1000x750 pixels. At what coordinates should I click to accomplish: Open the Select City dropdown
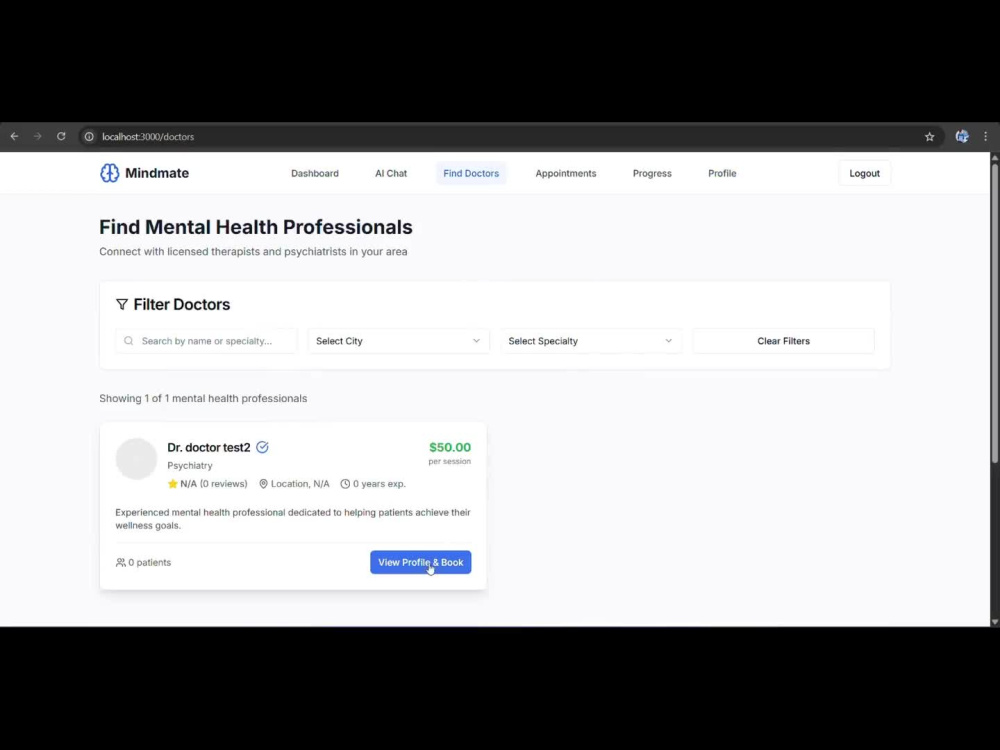click(399, 341)
